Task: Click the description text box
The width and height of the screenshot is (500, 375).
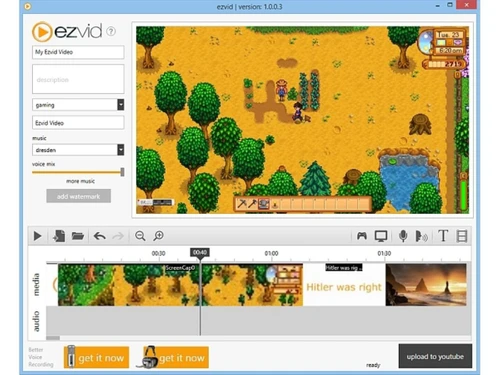Action: coord(78,79)
